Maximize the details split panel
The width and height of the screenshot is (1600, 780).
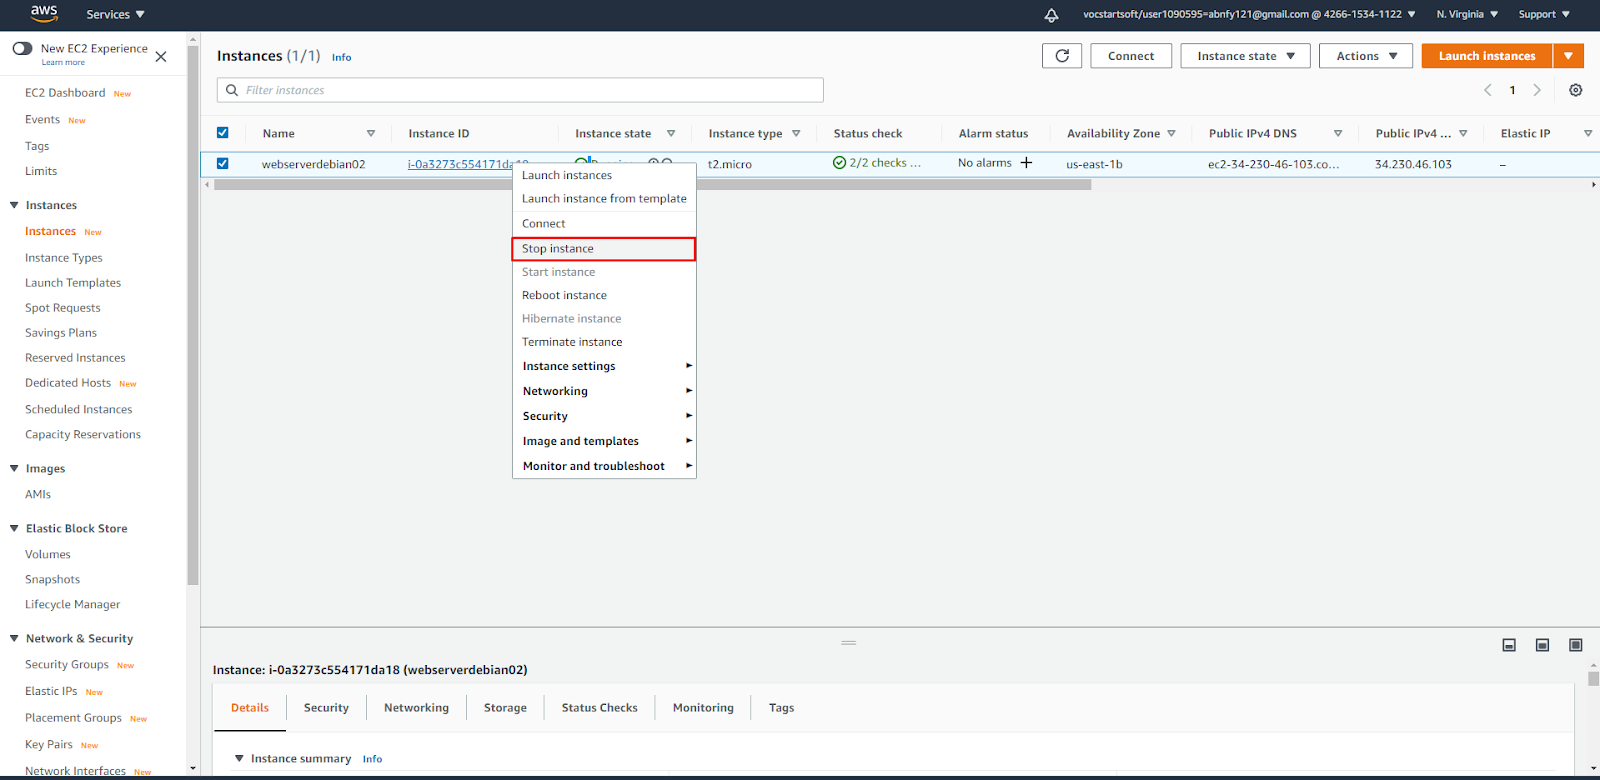click(1575, 645)
